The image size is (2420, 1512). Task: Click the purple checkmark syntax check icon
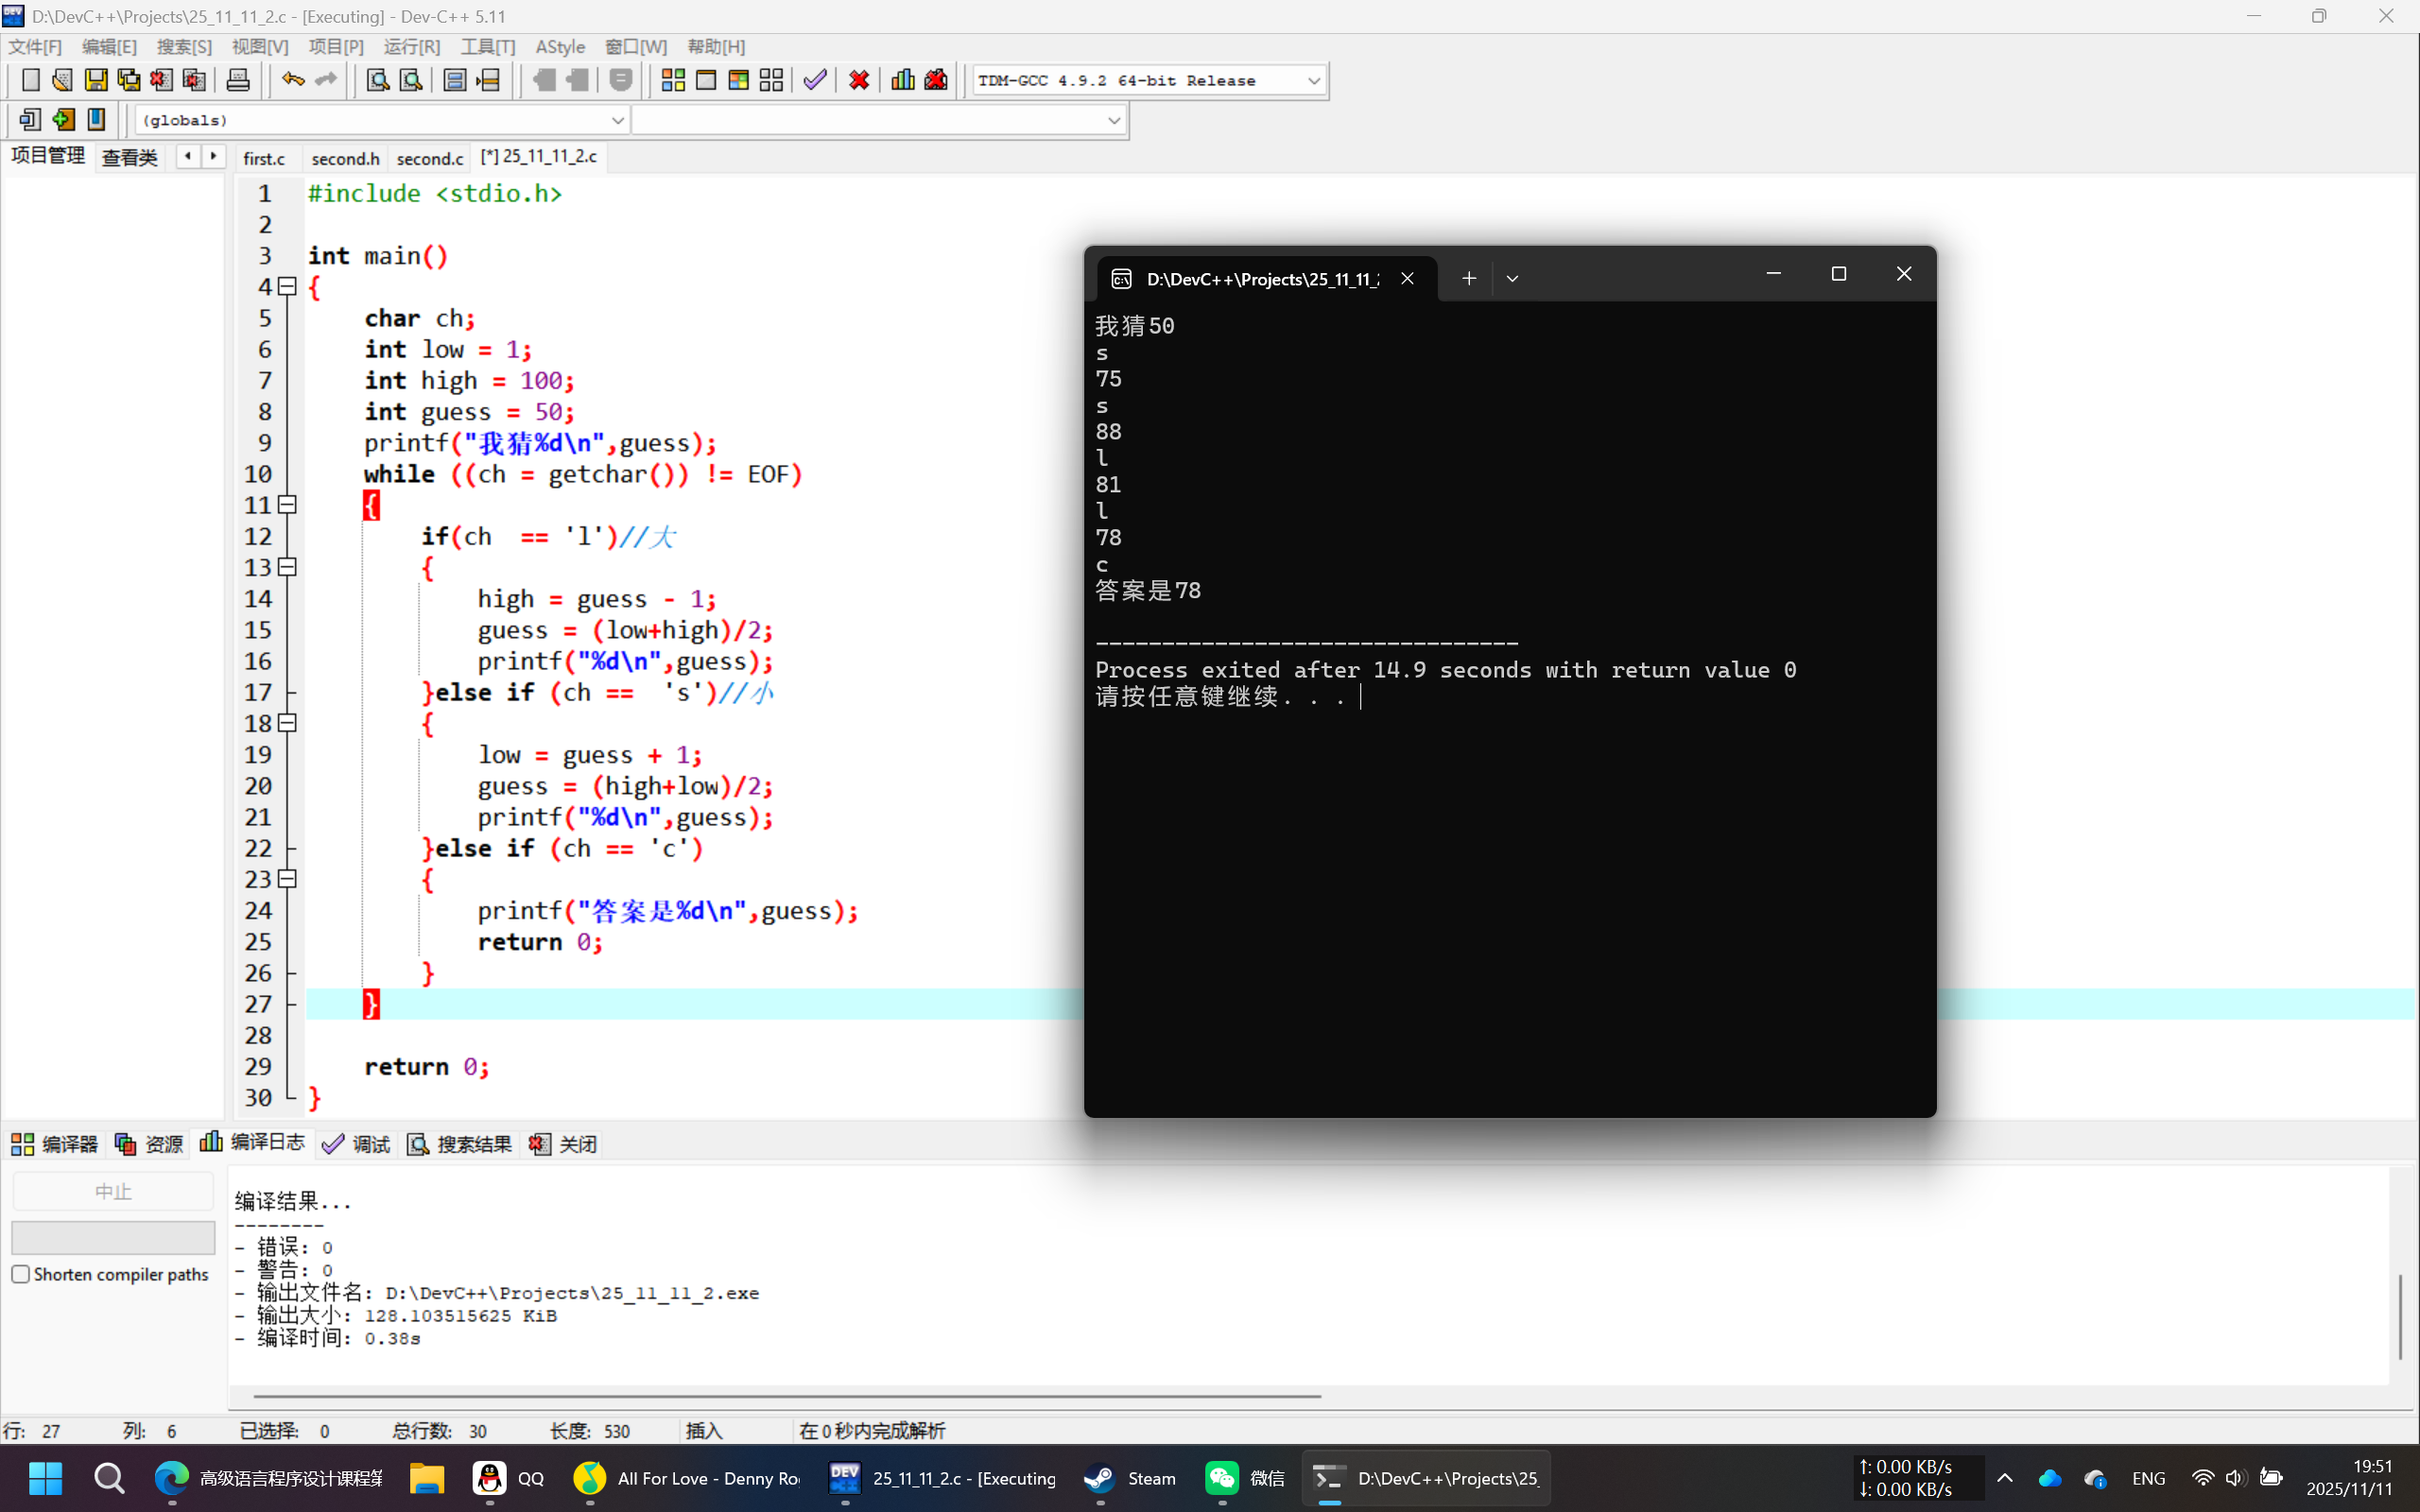(815, 80)
